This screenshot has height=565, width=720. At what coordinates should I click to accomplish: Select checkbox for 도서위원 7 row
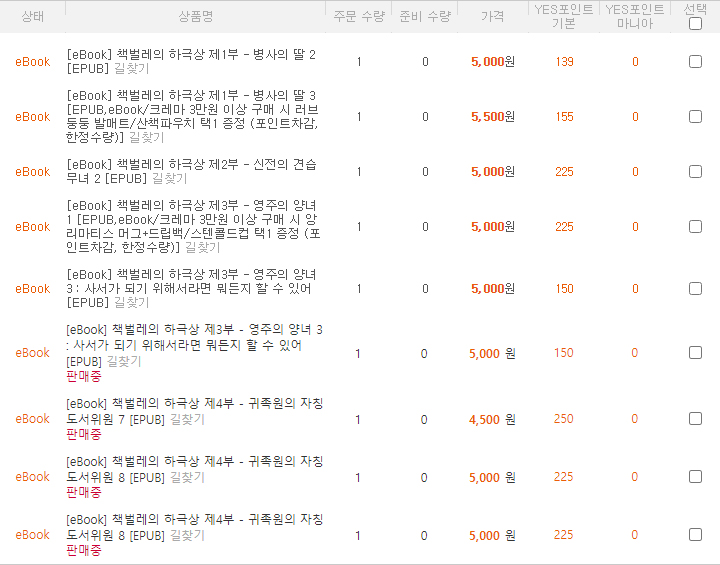[695, 419]
